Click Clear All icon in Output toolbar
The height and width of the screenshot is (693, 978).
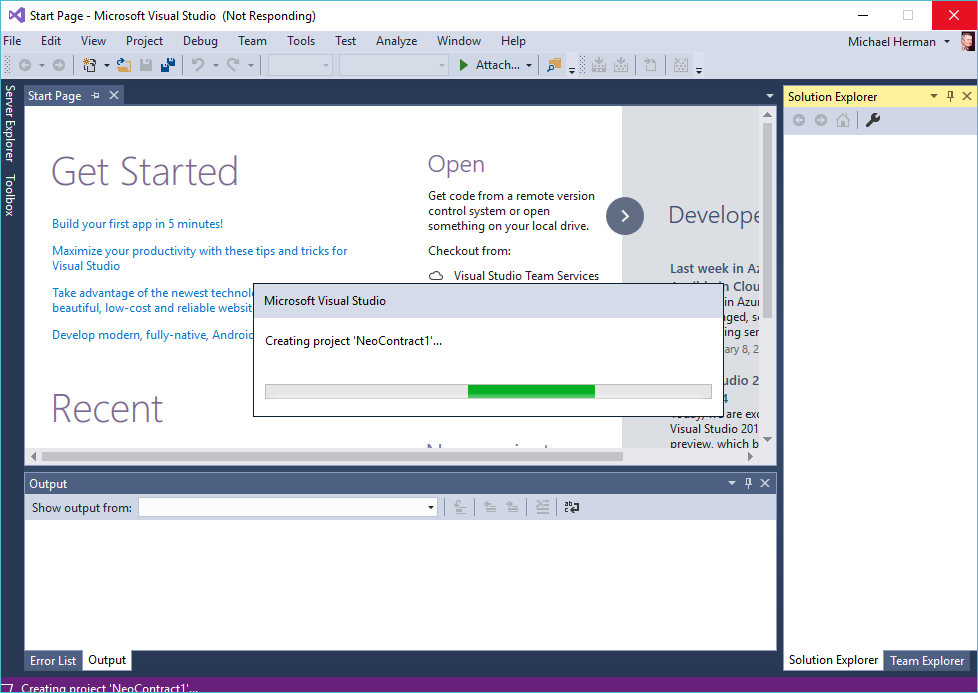point(543,507)
